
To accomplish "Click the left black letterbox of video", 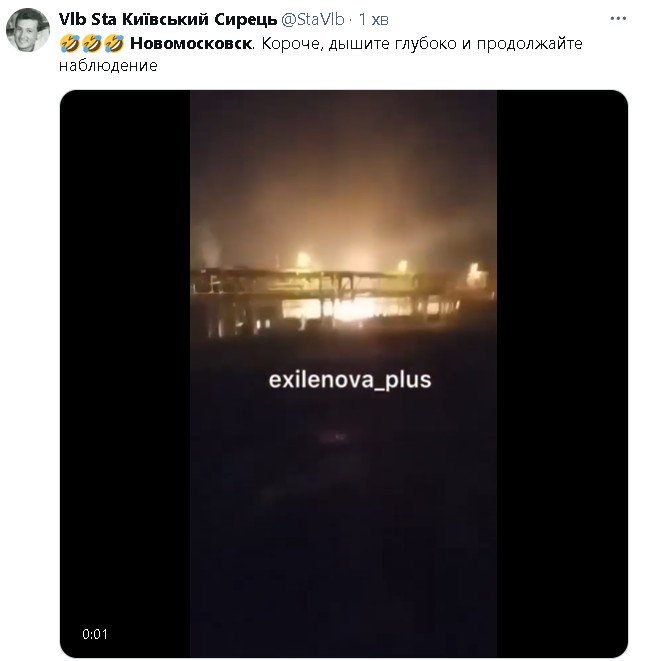I will (x=125, y=373).
